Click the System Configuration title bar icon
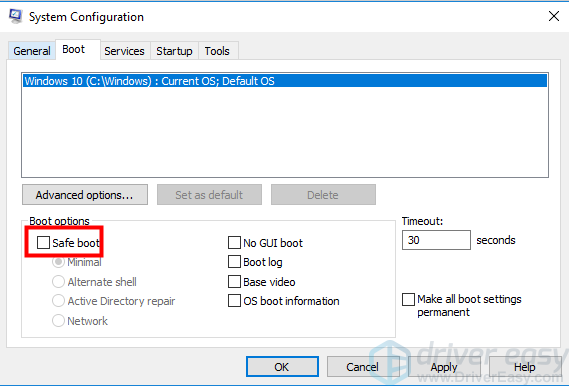 pos(15,16)
